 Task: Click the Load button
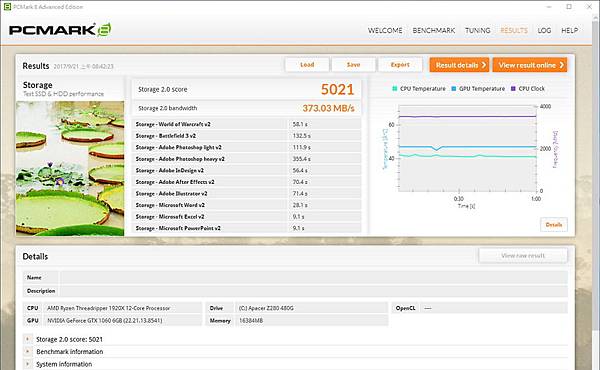coord(307,65)
